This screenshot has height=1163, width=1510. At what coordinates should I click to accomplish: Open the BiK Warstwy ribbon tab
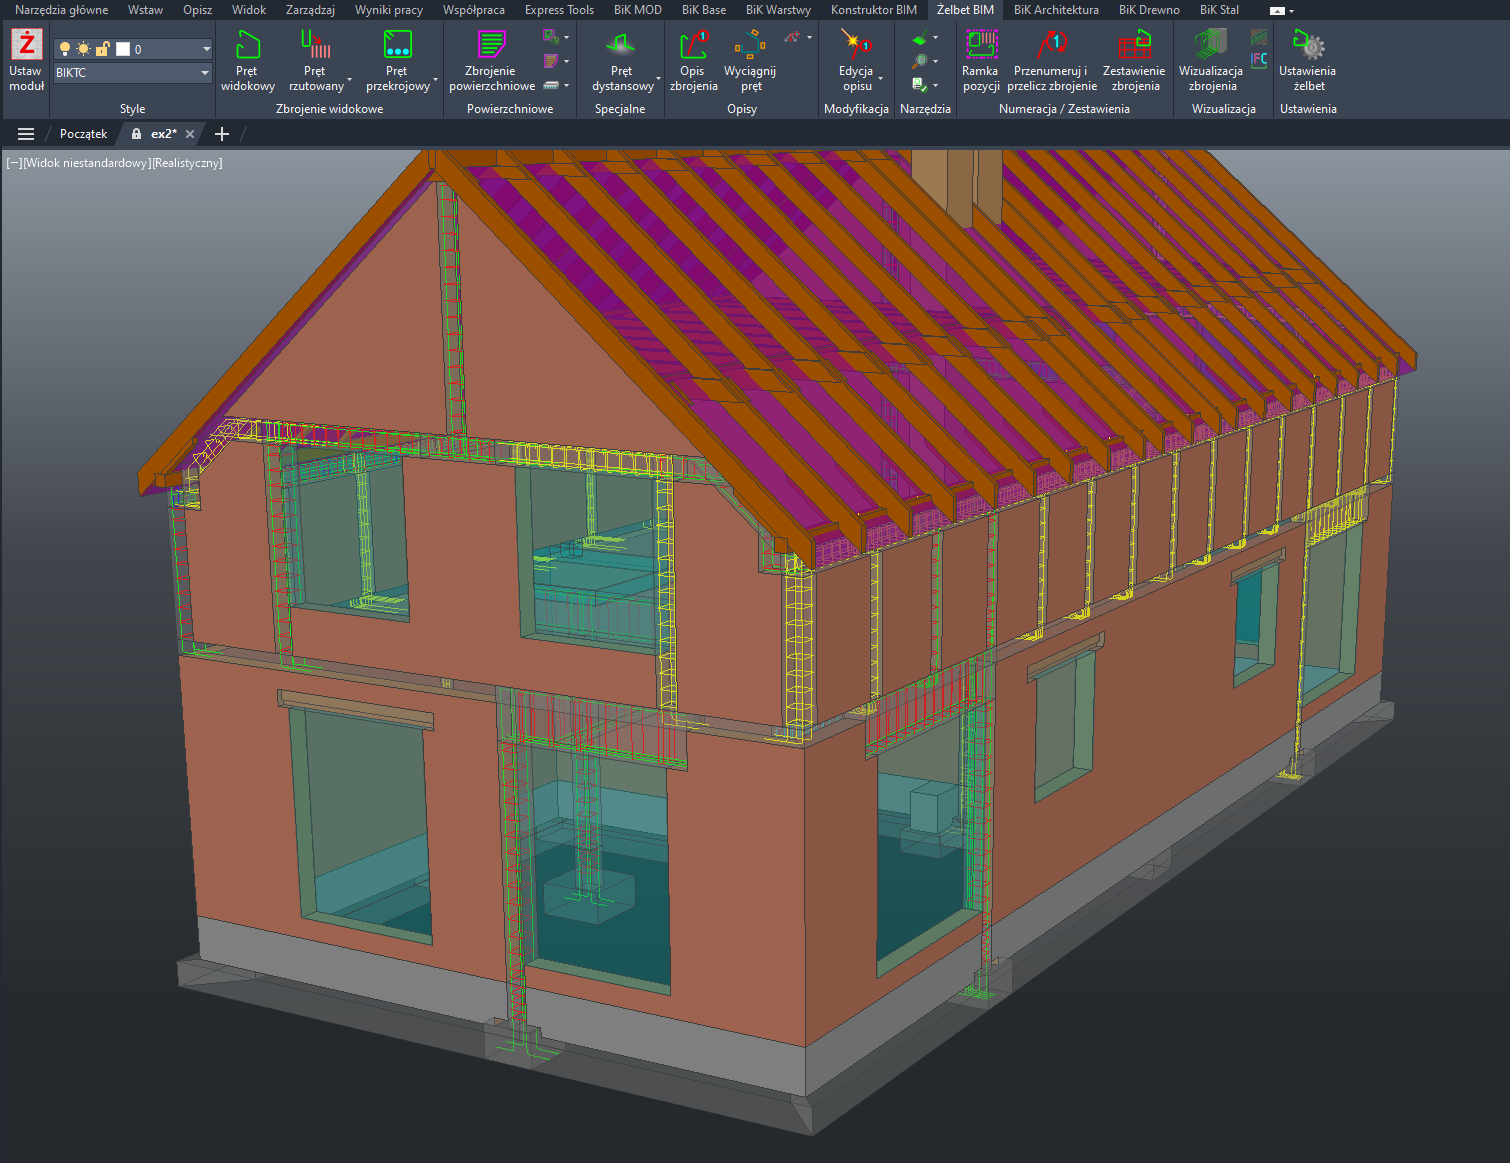778,10
